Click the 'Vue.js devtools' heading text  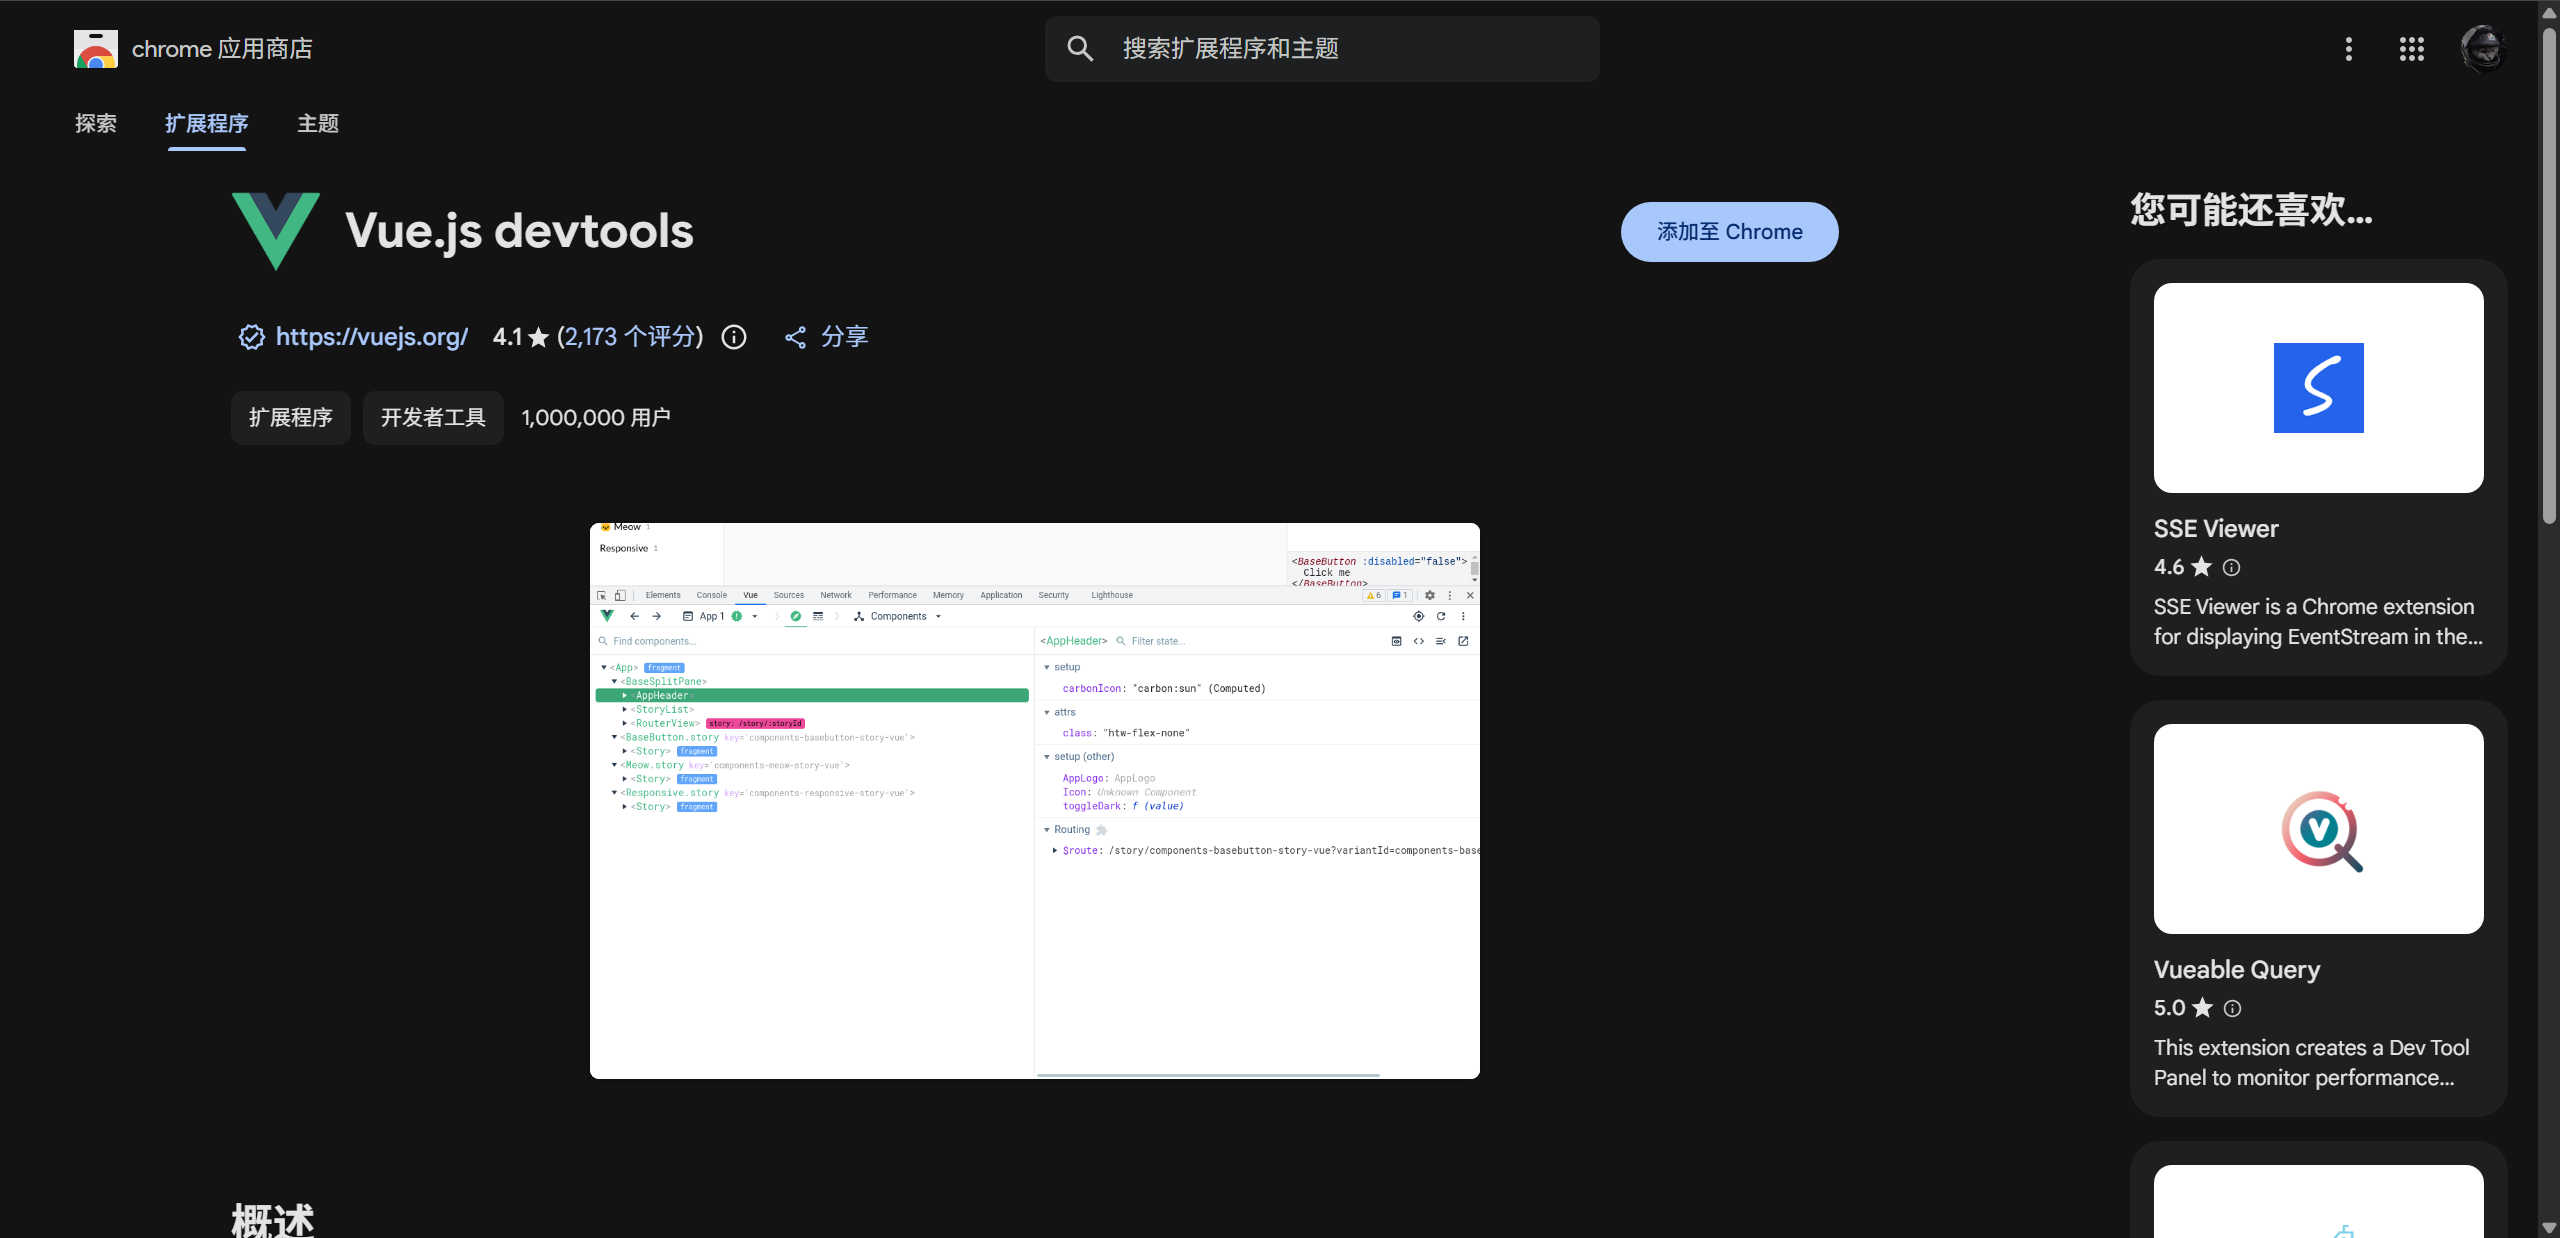[x=519, y=231]
